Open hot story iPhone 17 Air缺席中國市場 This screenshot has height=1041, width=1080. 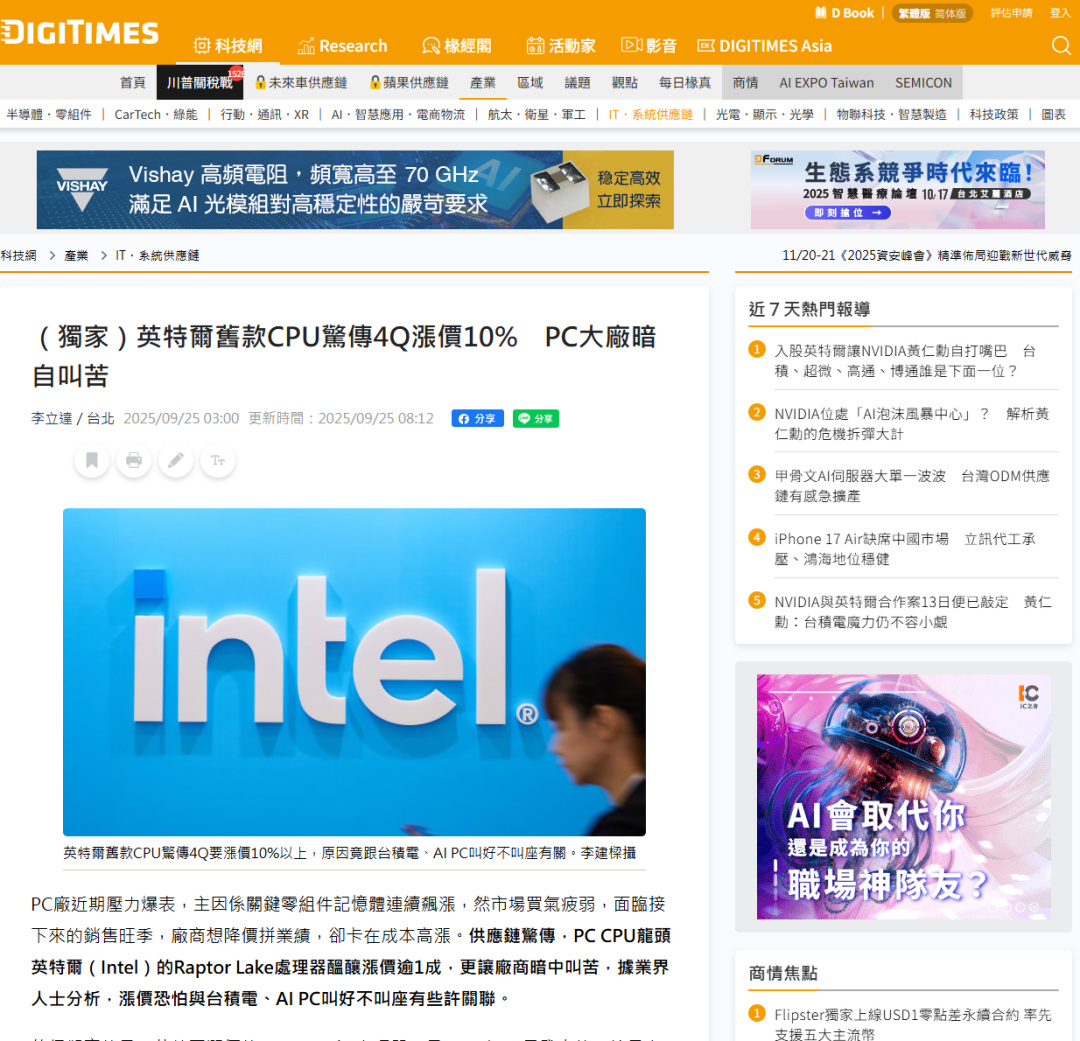point(904,548)
